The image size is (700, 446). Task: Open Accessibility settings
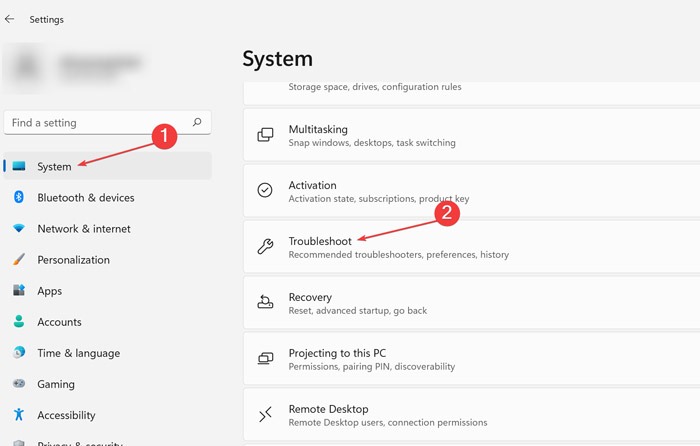point(66,415)
